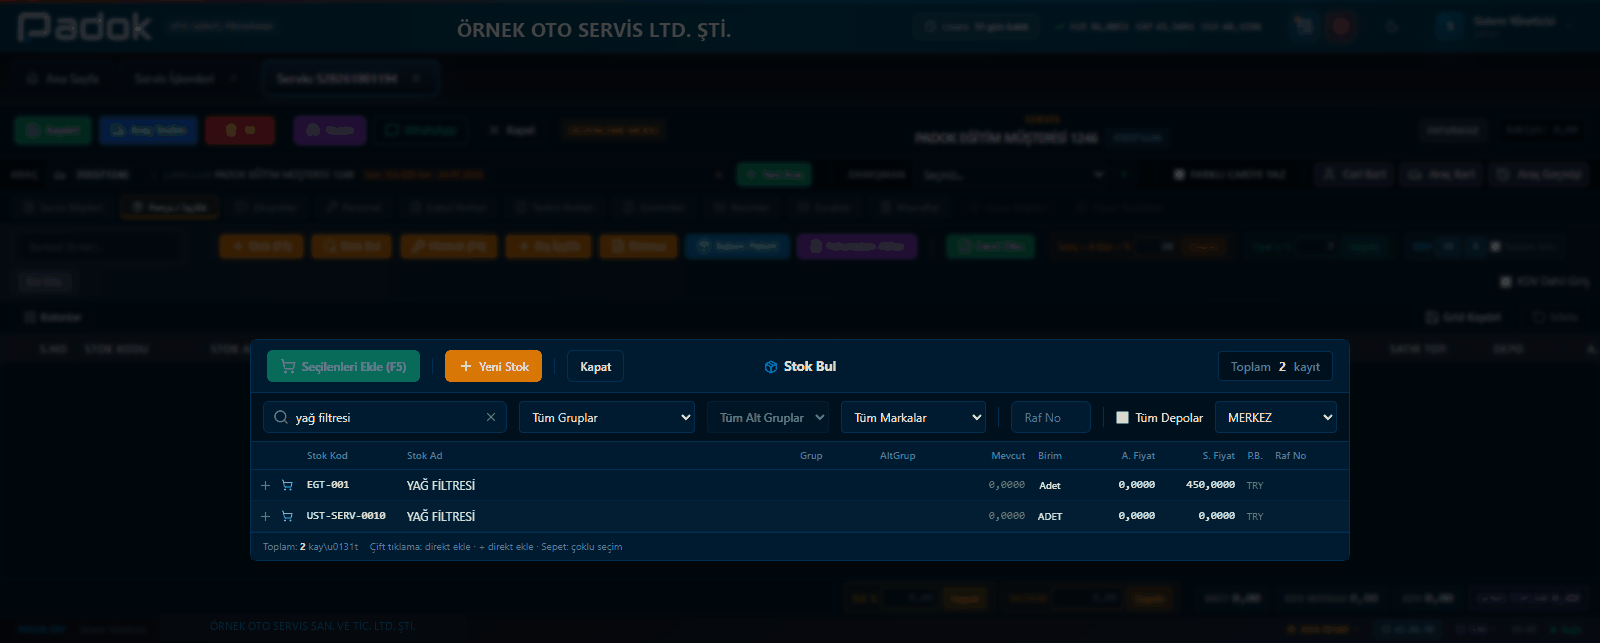Click the magnifier icon in search box
The height and width of the screenshot is (643, 1600).
(281, 417)
